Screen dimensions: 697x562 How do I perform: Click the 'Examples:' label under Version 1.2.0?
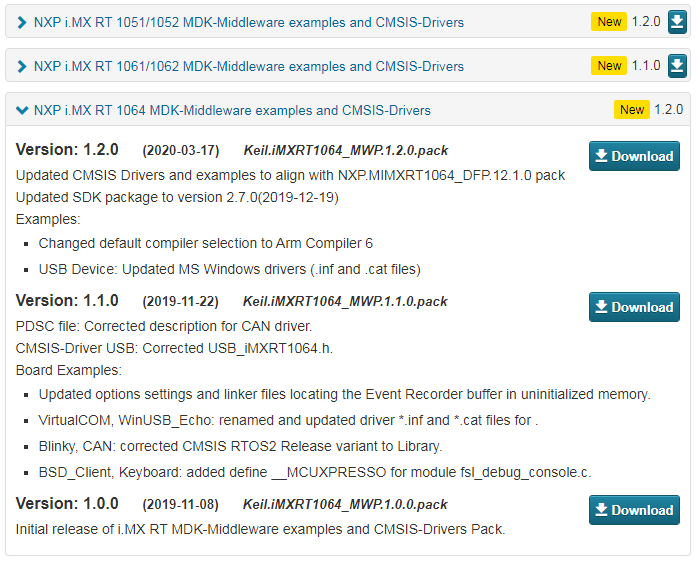48,220
